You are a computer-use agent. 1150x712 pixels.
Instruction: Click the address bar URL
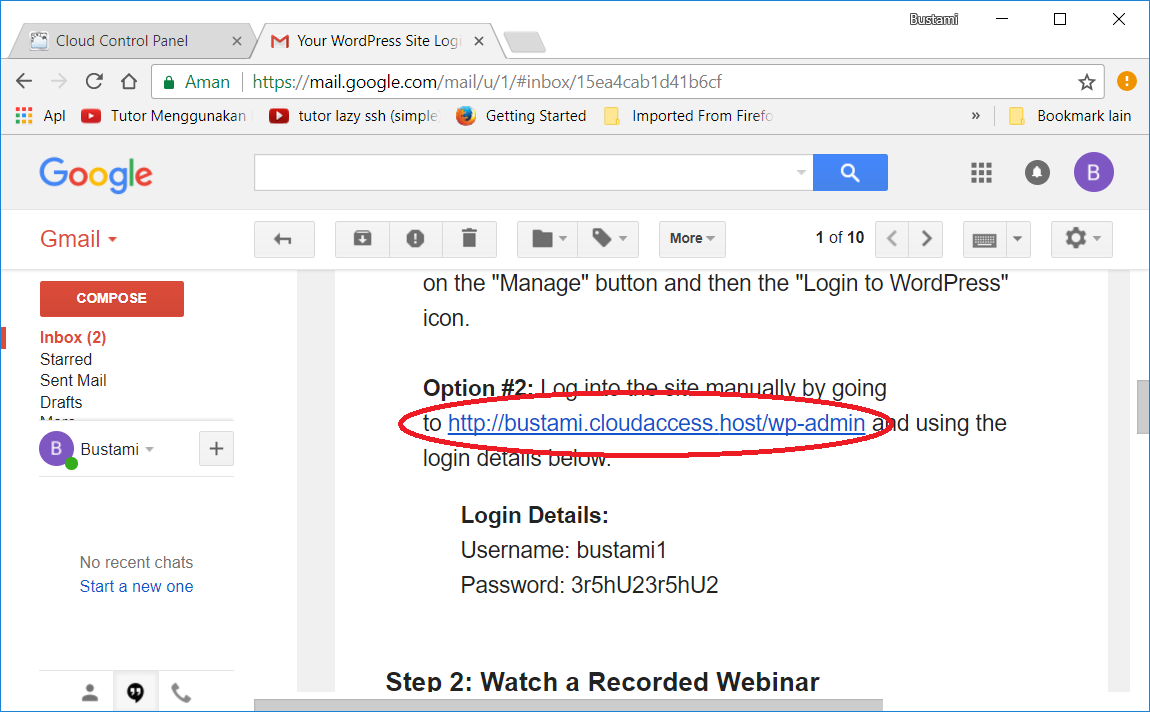pyautogui.click(x=487, y=82)
